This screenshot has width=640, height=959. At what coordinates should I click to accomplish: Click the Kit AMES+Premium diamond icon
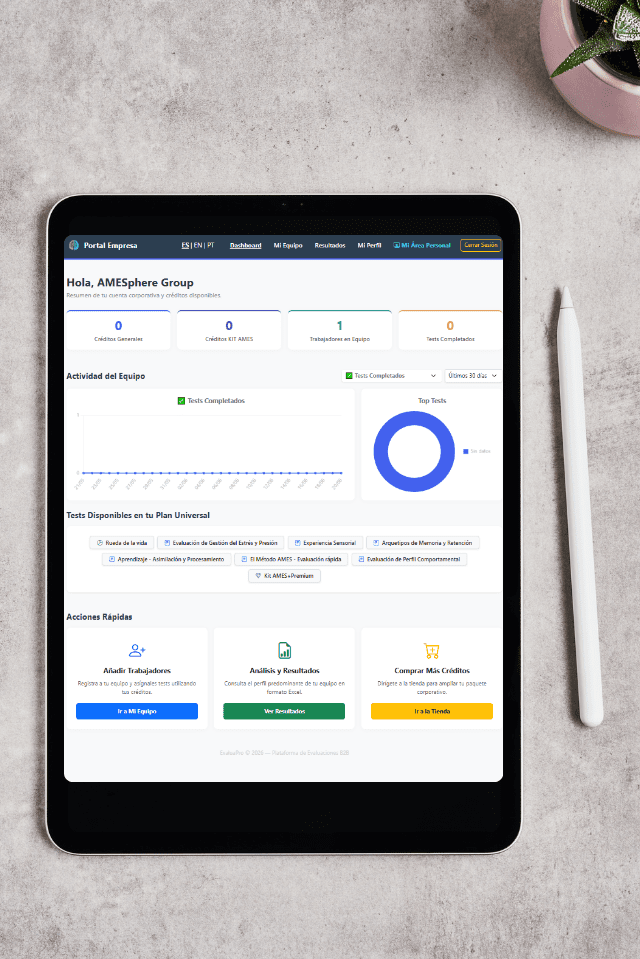click(x=258, y=576)
